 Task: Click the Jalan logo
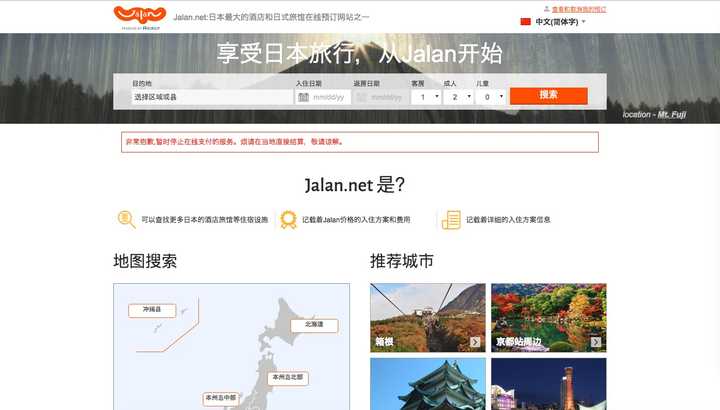click(140, 17)
